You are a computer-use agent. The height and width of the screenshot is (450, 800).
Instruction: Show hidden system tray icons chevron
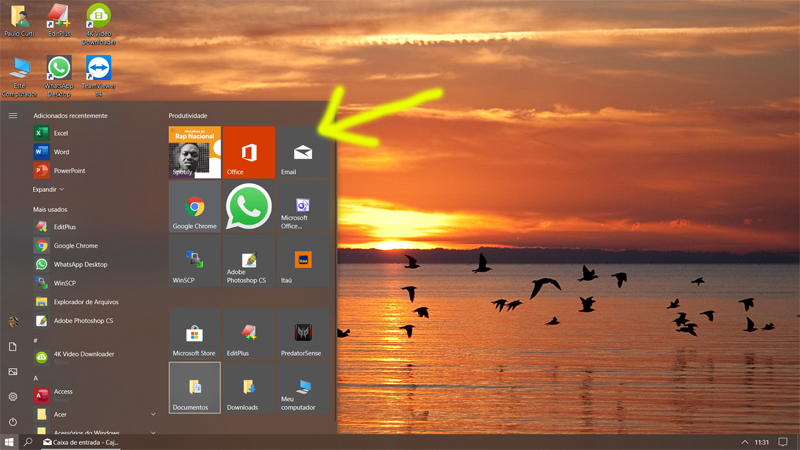(744, 442)
